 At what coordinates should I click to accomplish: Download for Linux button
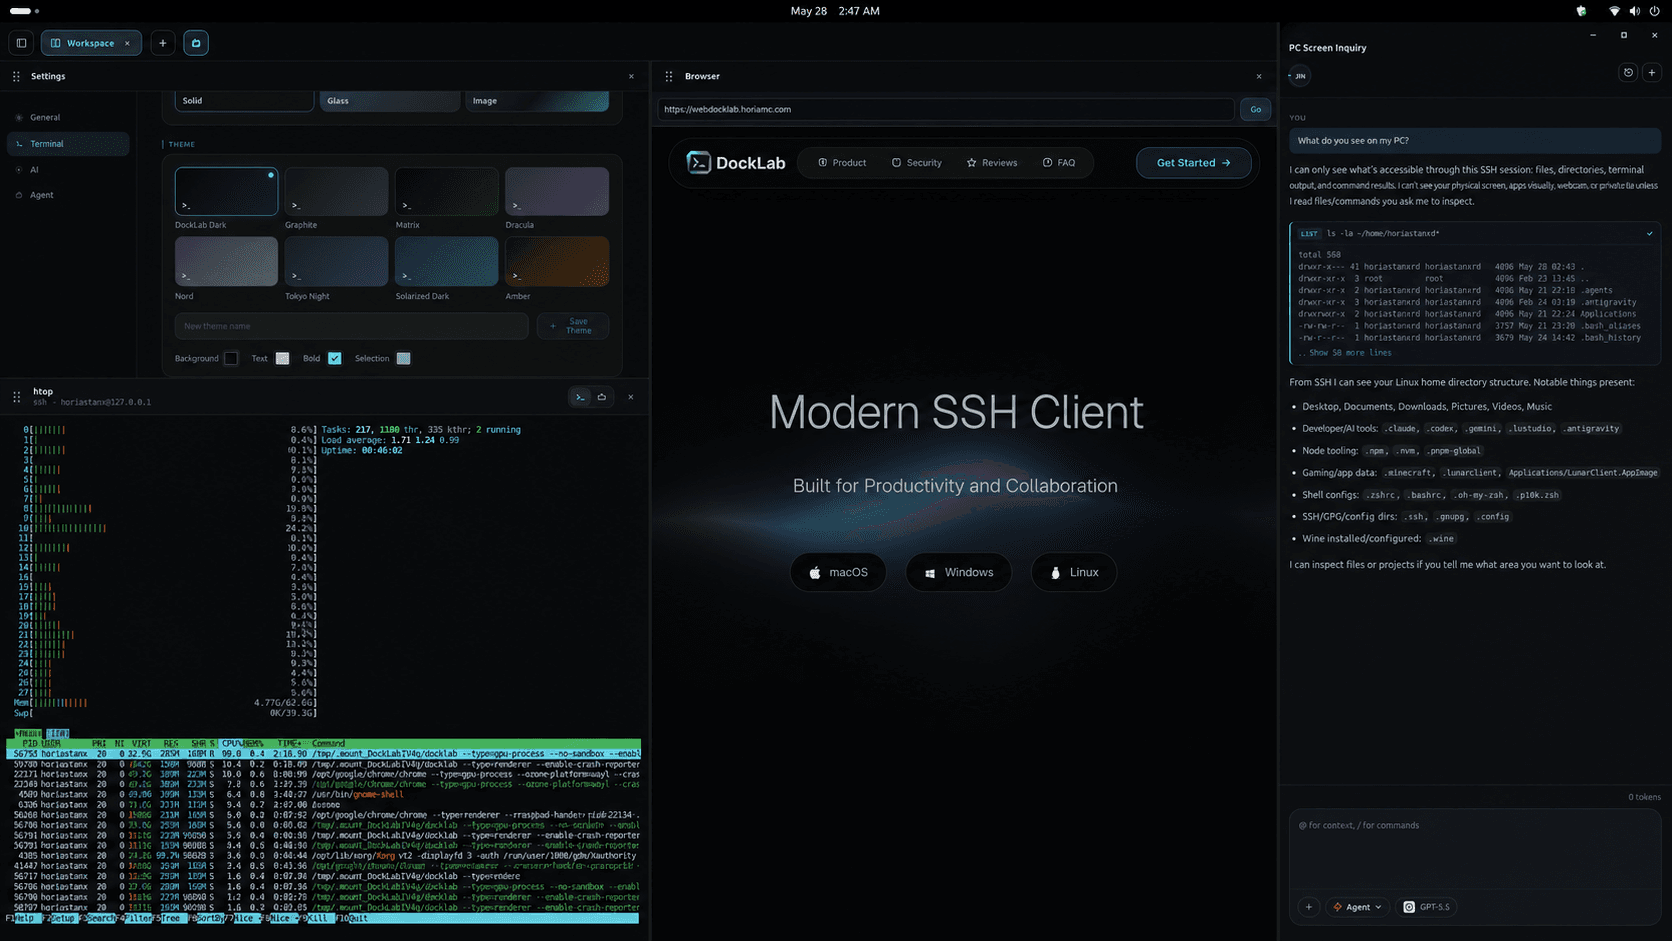(x=1073, y=573)
